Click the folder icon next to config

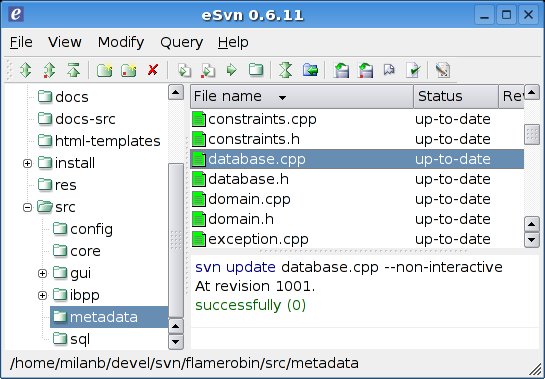[60, 228]
